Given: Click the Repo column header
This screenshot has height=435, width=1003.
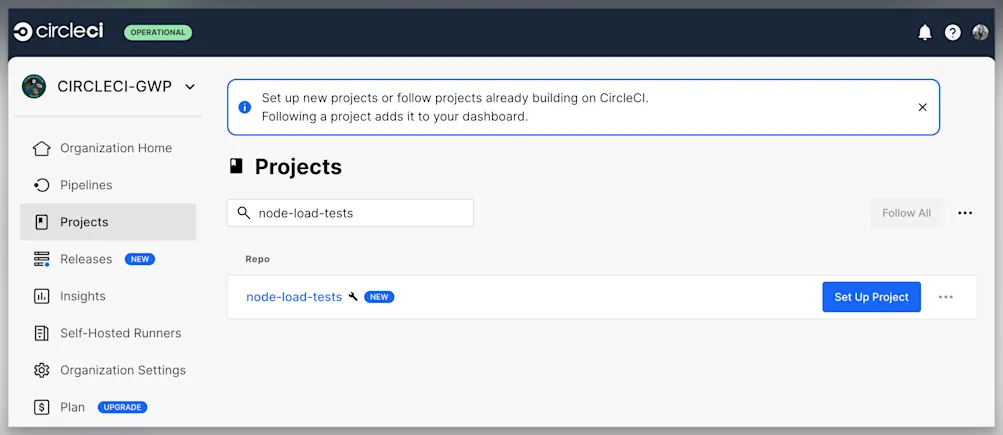Looking at the screenshot, I should click(257, 259).
